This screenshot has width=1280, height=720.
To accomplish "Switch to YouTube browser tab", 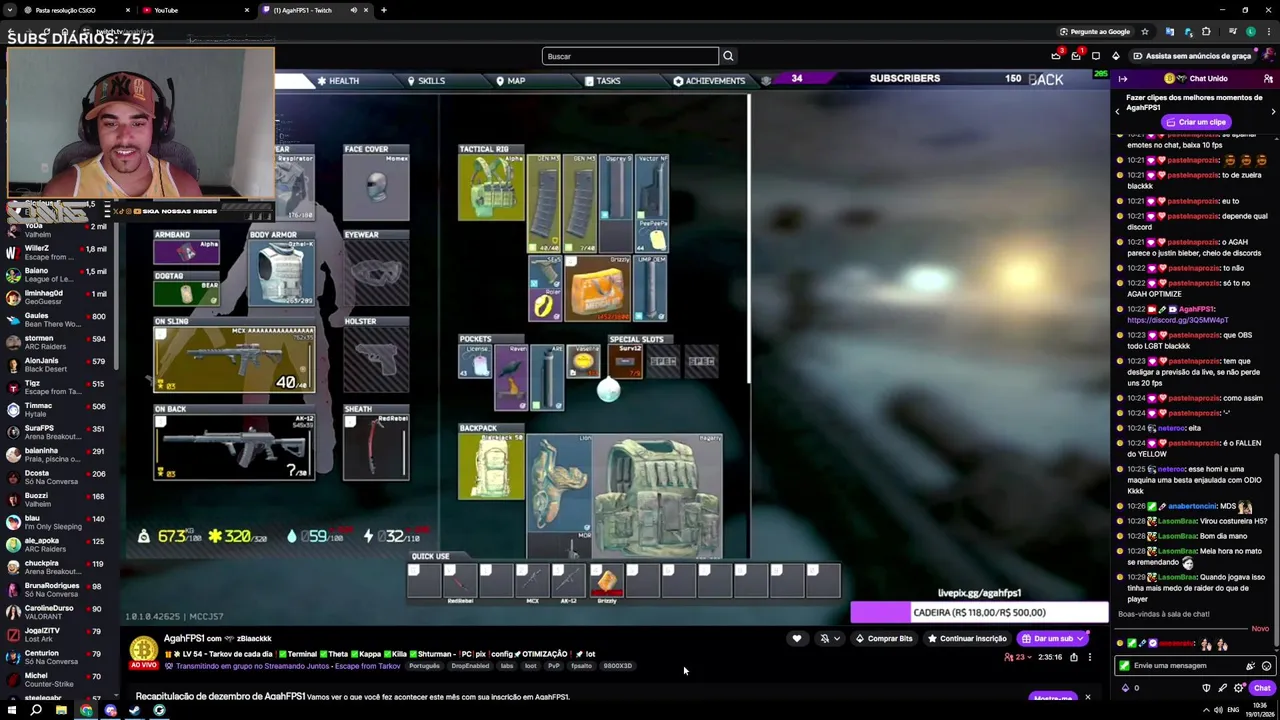I will [195, 10].
